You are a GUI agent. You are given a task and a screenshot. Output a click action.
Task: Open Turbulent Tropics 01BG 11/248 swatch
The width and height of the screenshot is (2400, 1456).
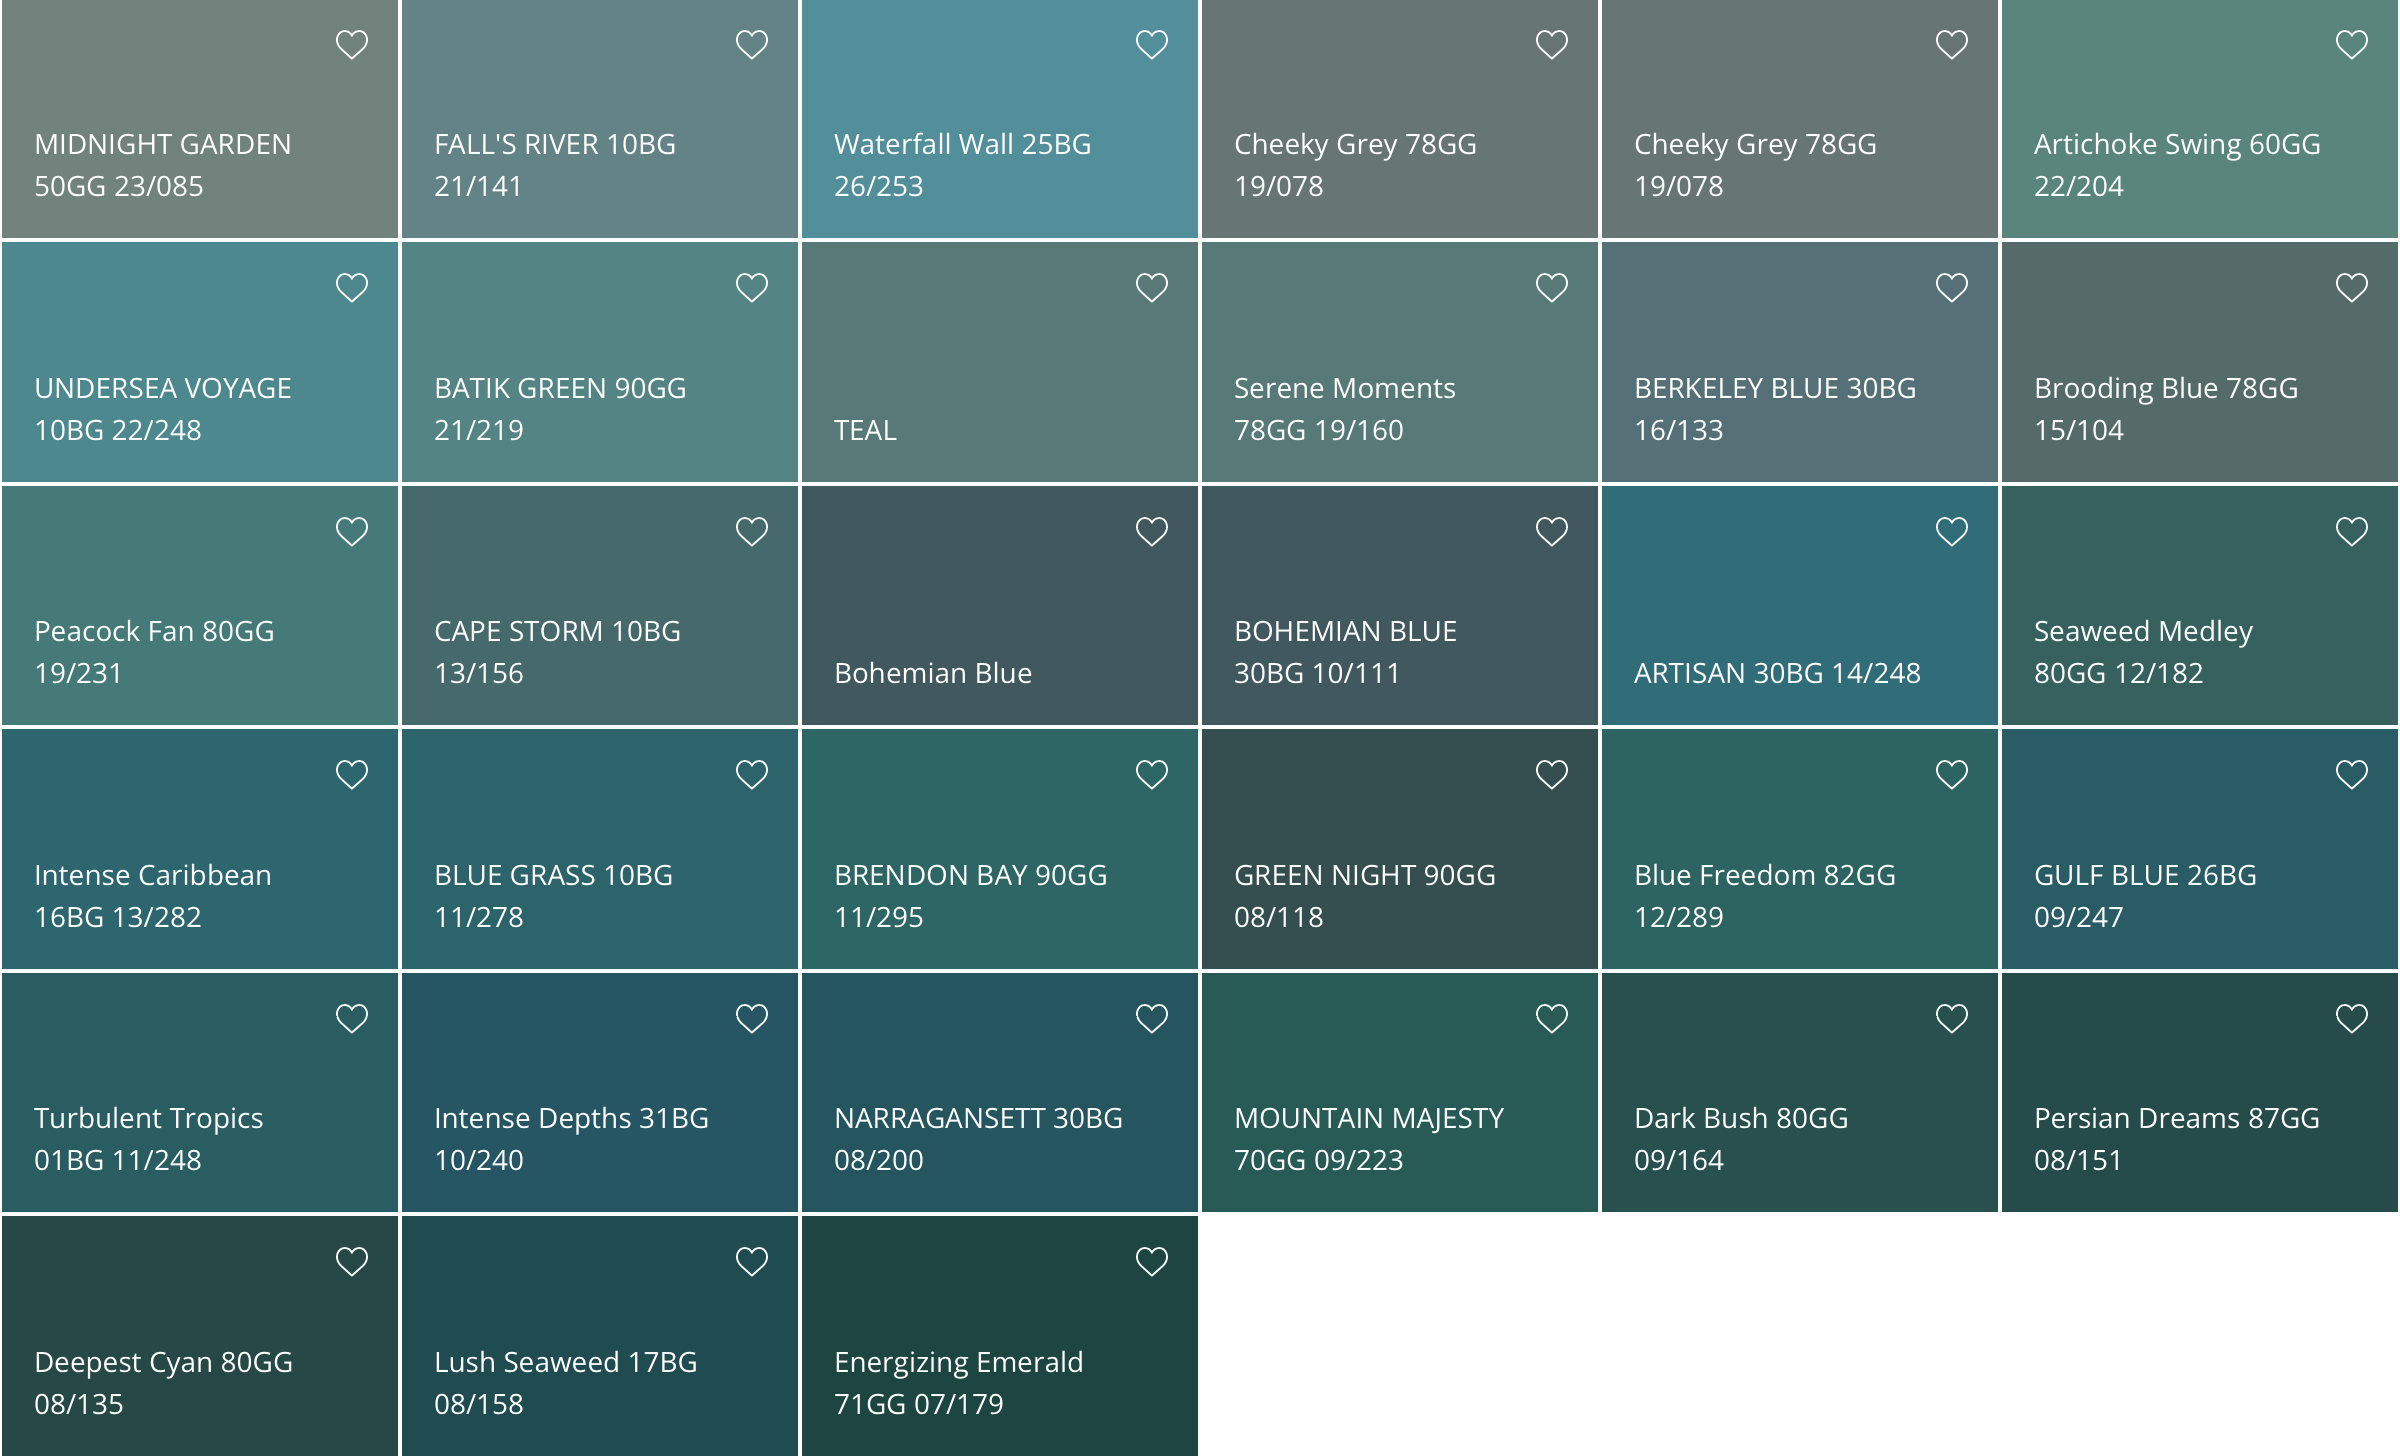point(200,1093)
